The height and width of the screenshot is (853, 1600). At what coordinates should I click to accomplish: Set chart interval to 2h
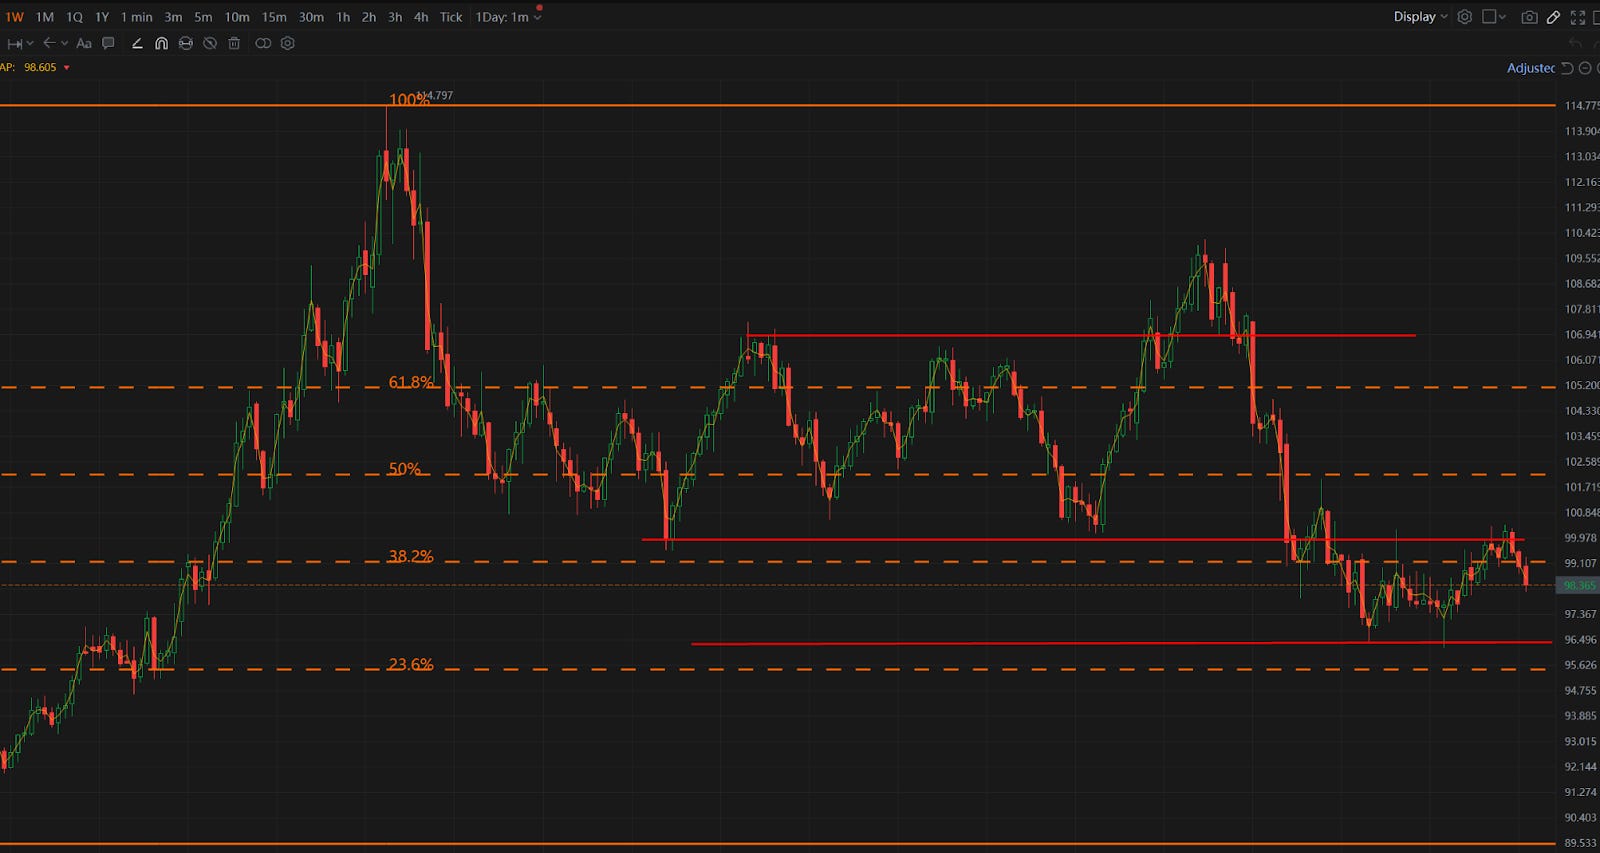[x=369, y=17]
